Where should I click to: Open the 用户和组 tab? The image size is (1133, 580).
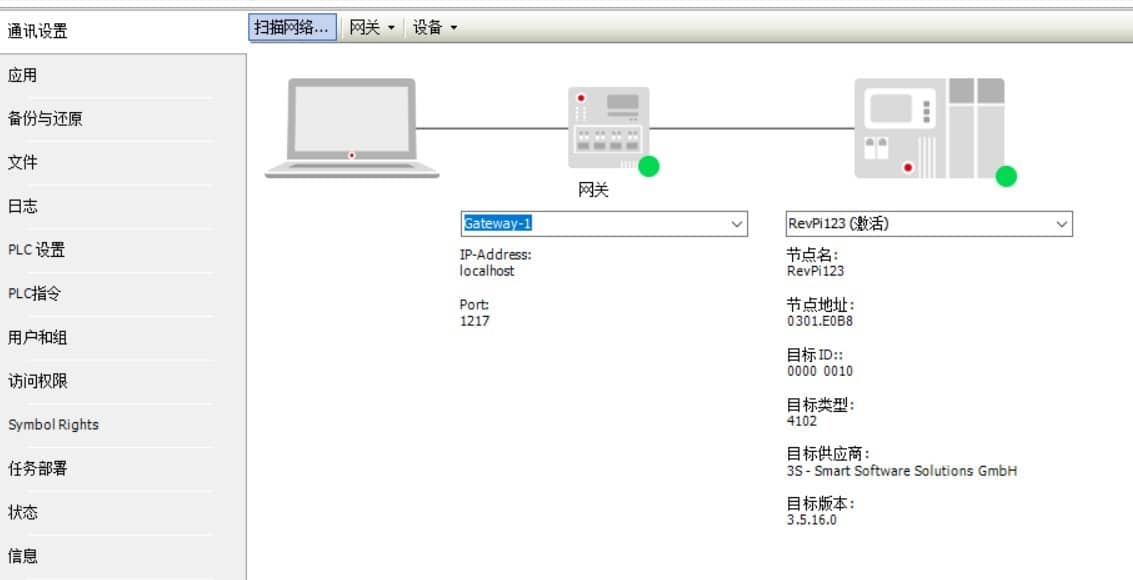pyautogui.click(x=38, y=337)
